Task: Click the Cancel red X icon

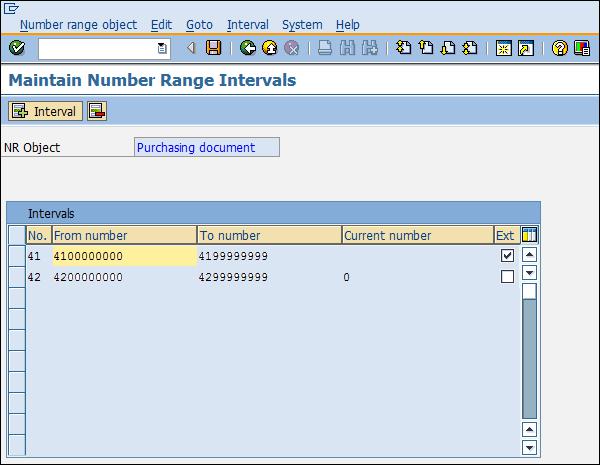Action: pyautogui.click(x=292, y=48)
